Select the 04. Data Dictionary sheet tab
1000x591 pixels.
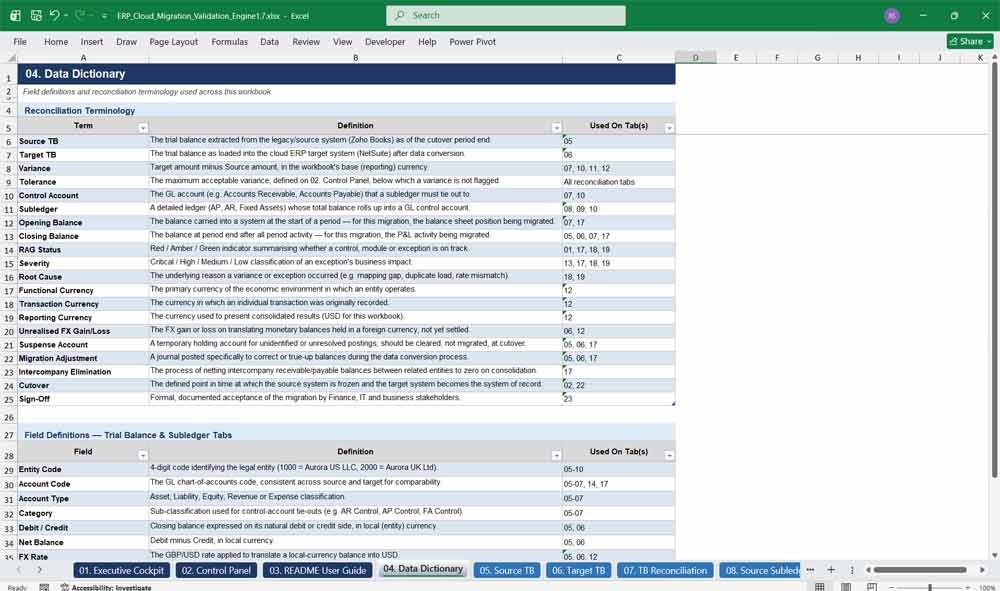(x=423, y=569)
